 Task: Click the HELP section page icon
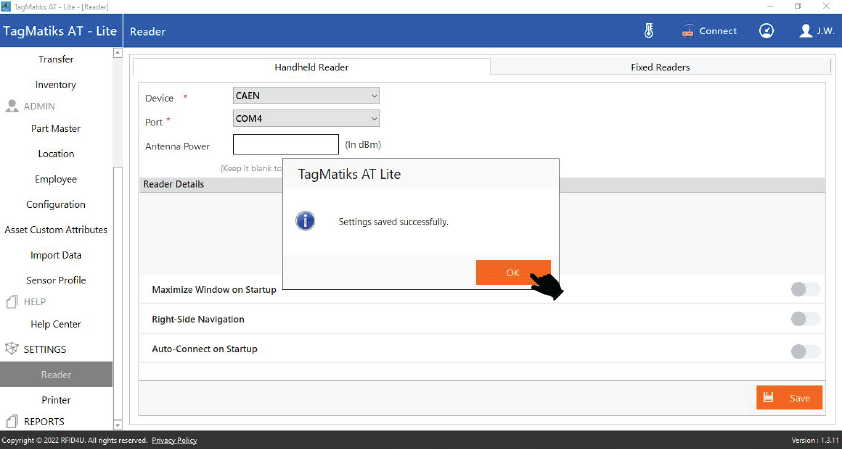point(13,301)
